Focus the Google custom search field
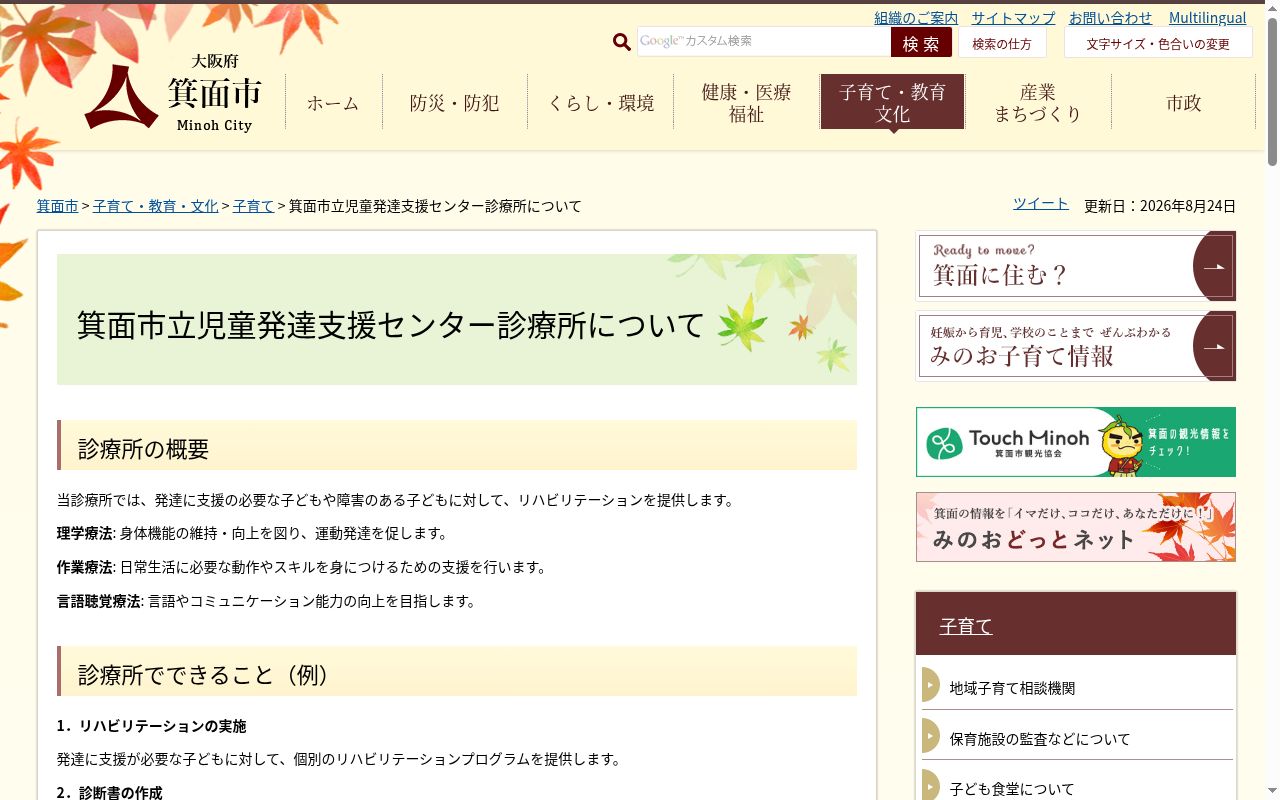1280x800 pixels. pyautogui.click(x=764, y=41)
